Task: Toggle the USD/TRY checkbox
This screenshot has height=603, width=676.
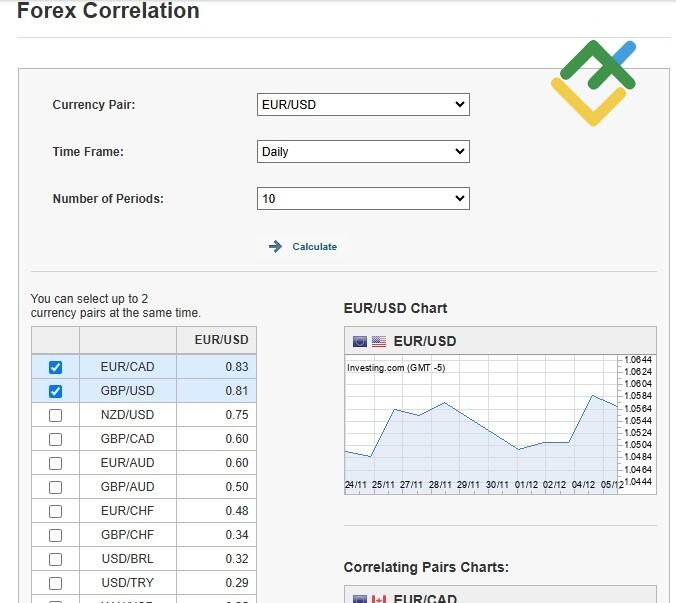Action: point(55,583)
